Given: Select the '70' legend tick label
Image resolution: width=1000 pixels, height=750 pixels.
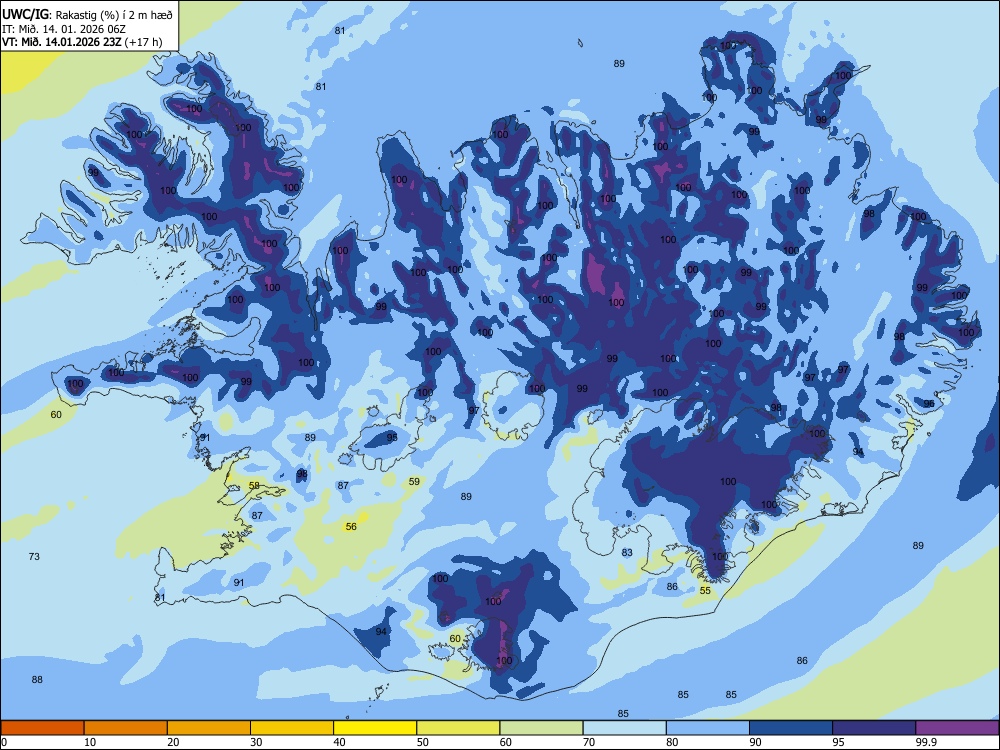Looking at the screenshot, I should (x=589, y=742).
